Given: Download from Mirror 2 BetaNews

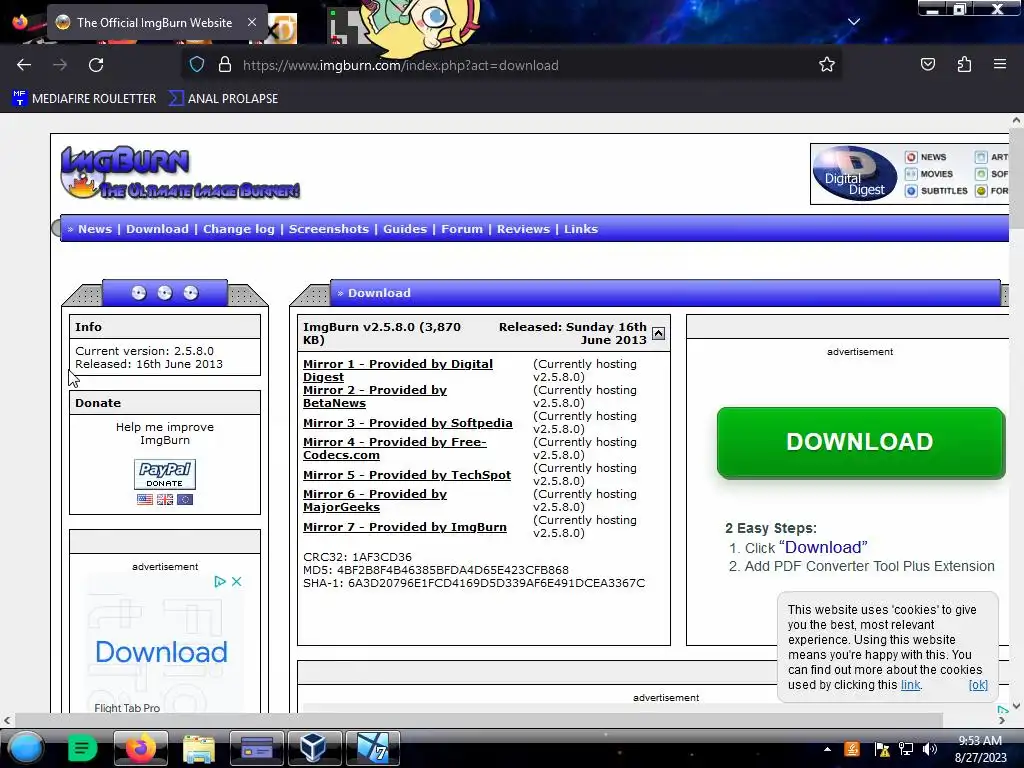Looking at the screenshot, I should pyautogui.click(x=375, y=396).
